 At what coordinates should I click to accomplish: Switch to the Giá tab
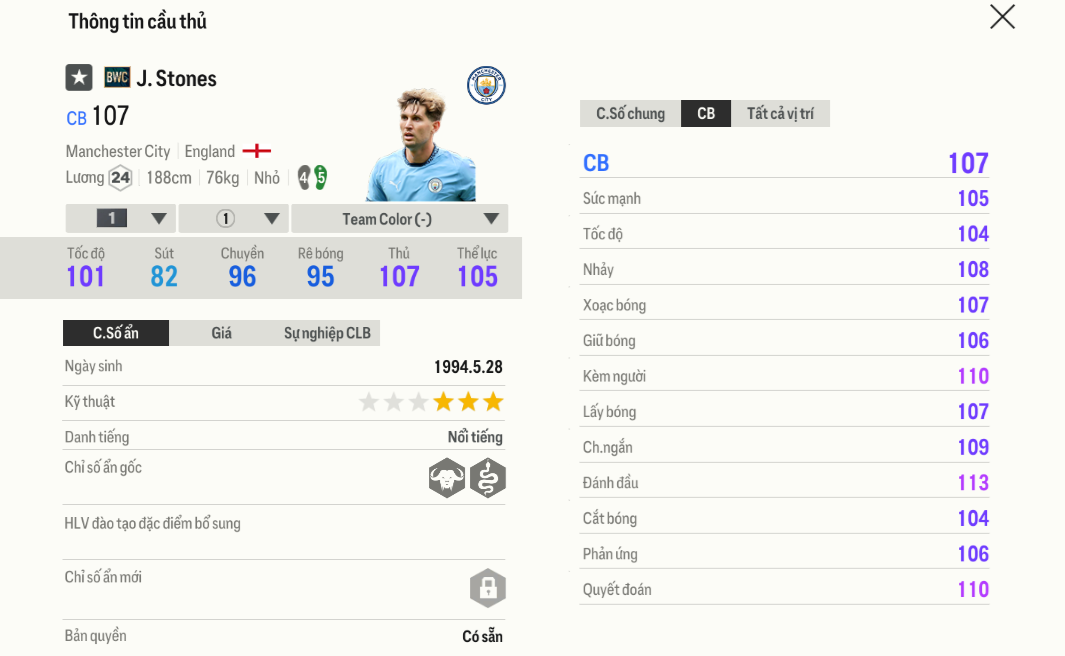tap(221, 333)
